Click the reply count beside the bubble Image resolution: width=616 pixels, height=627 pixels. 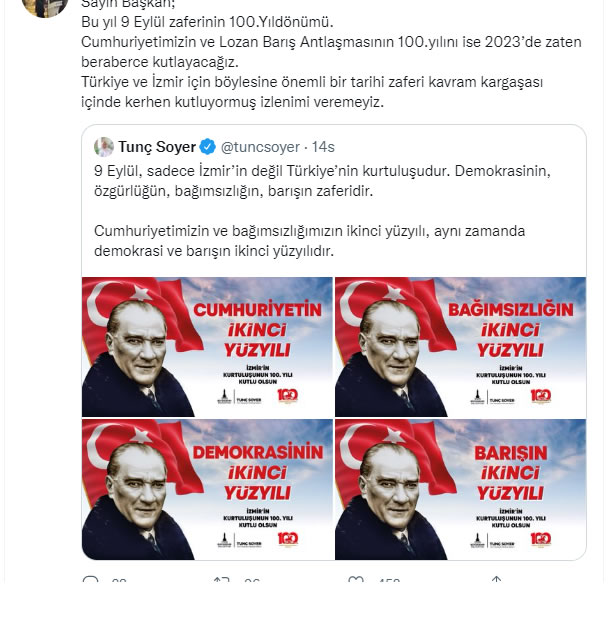(119, 581)
